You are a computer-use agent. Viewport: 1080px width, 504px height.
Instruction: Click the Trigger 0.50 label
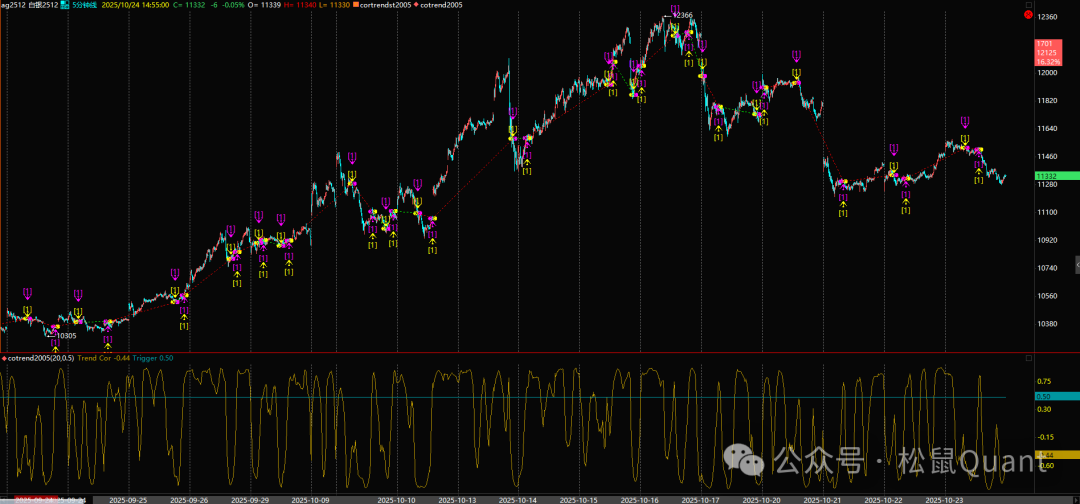tap(154, 358)
